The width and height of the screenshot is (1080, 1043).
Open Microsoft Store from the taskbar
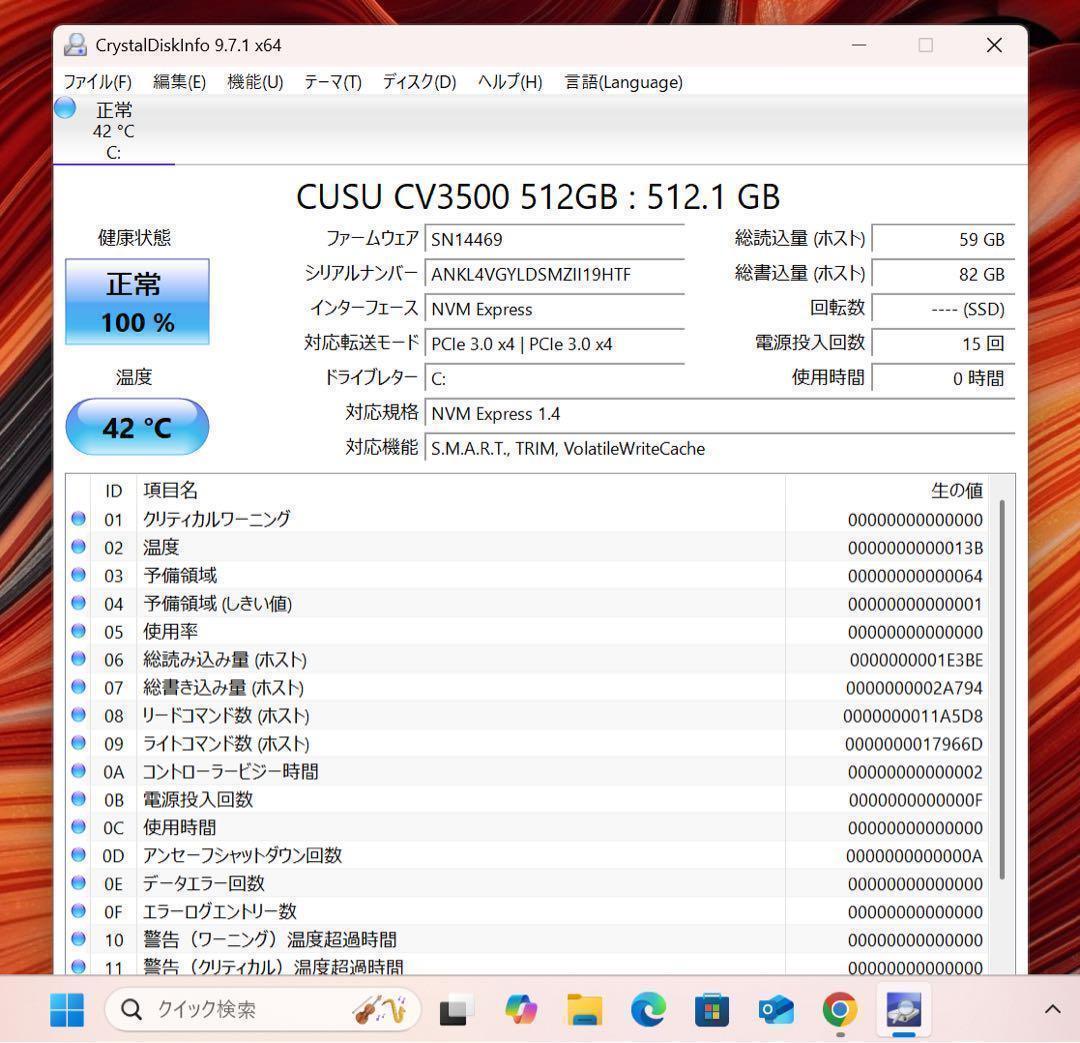(712, 1010)
